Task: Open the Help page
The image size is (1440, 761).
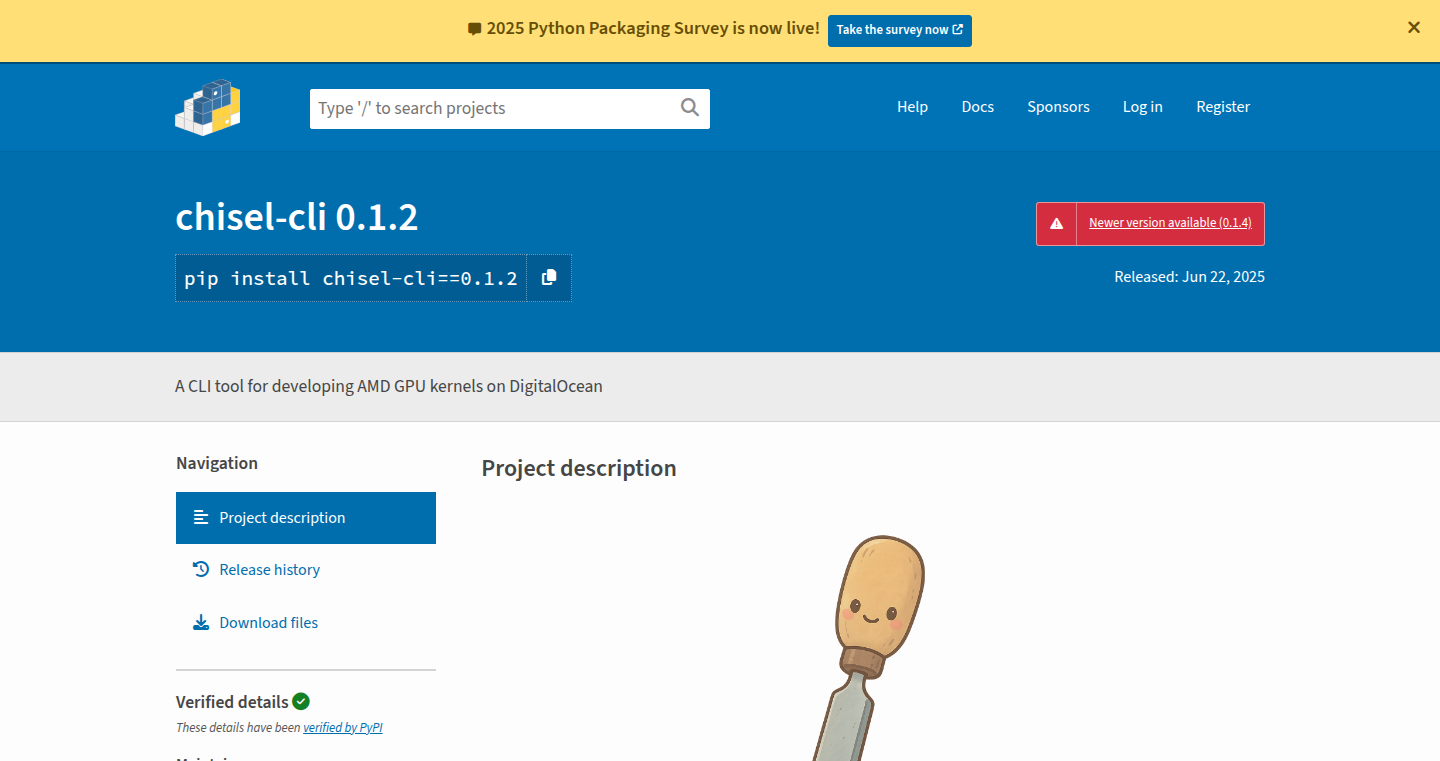Action: [912, 107]
